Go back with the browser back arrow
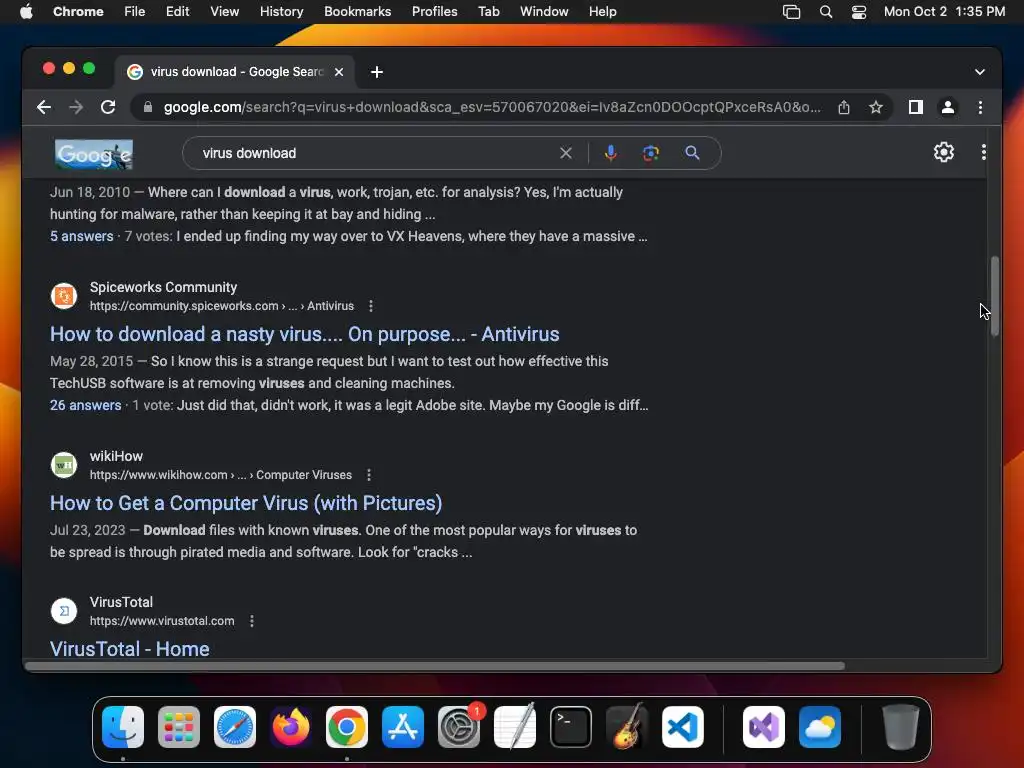 tap(44, 107)
